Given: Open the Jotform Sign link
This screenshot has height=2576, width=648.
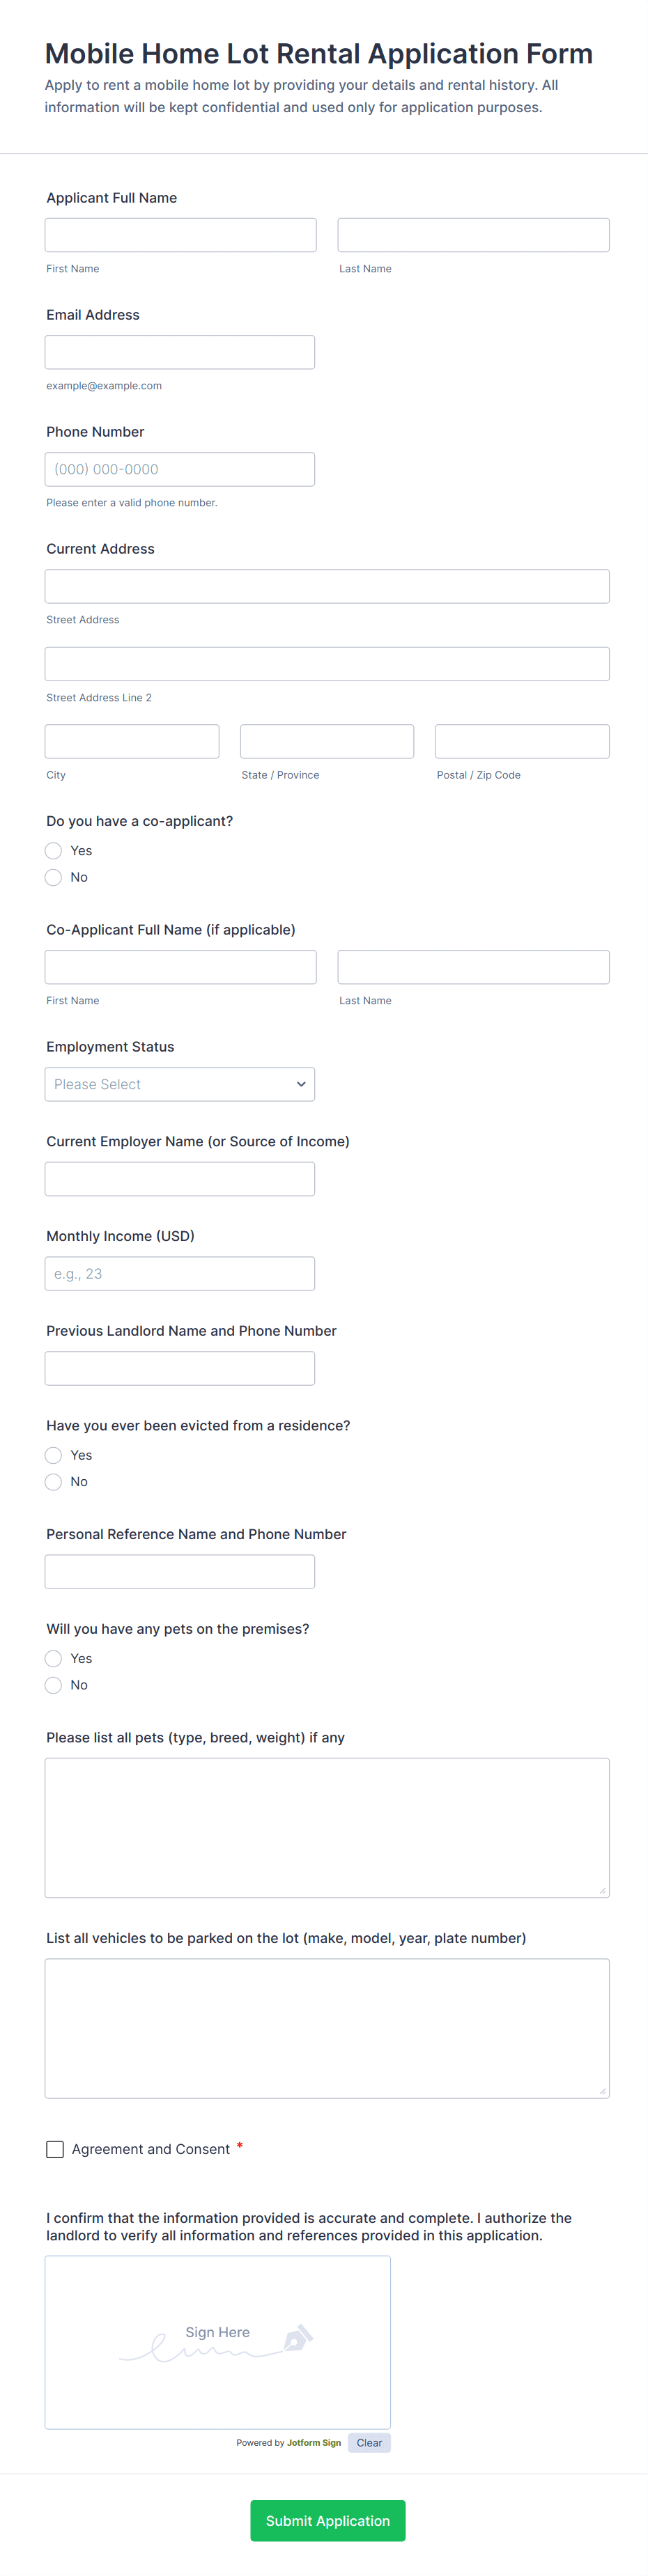Looking at the screenshot, I should (x=313, y=2442).
